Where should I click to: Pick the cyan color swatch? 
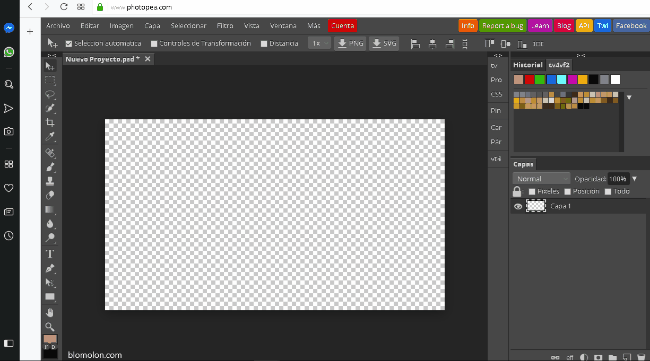(x=561, y=80)
